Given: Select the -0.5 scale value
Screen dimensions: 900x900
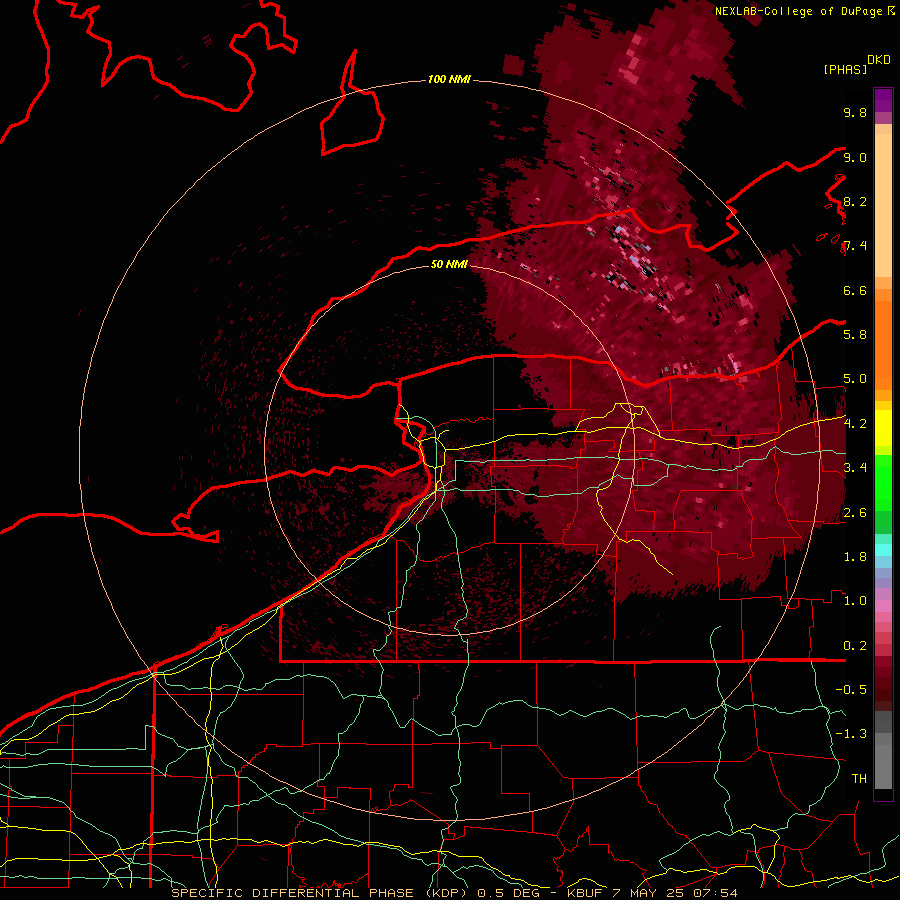Looking at the screenshot, I should pos(851,690).
